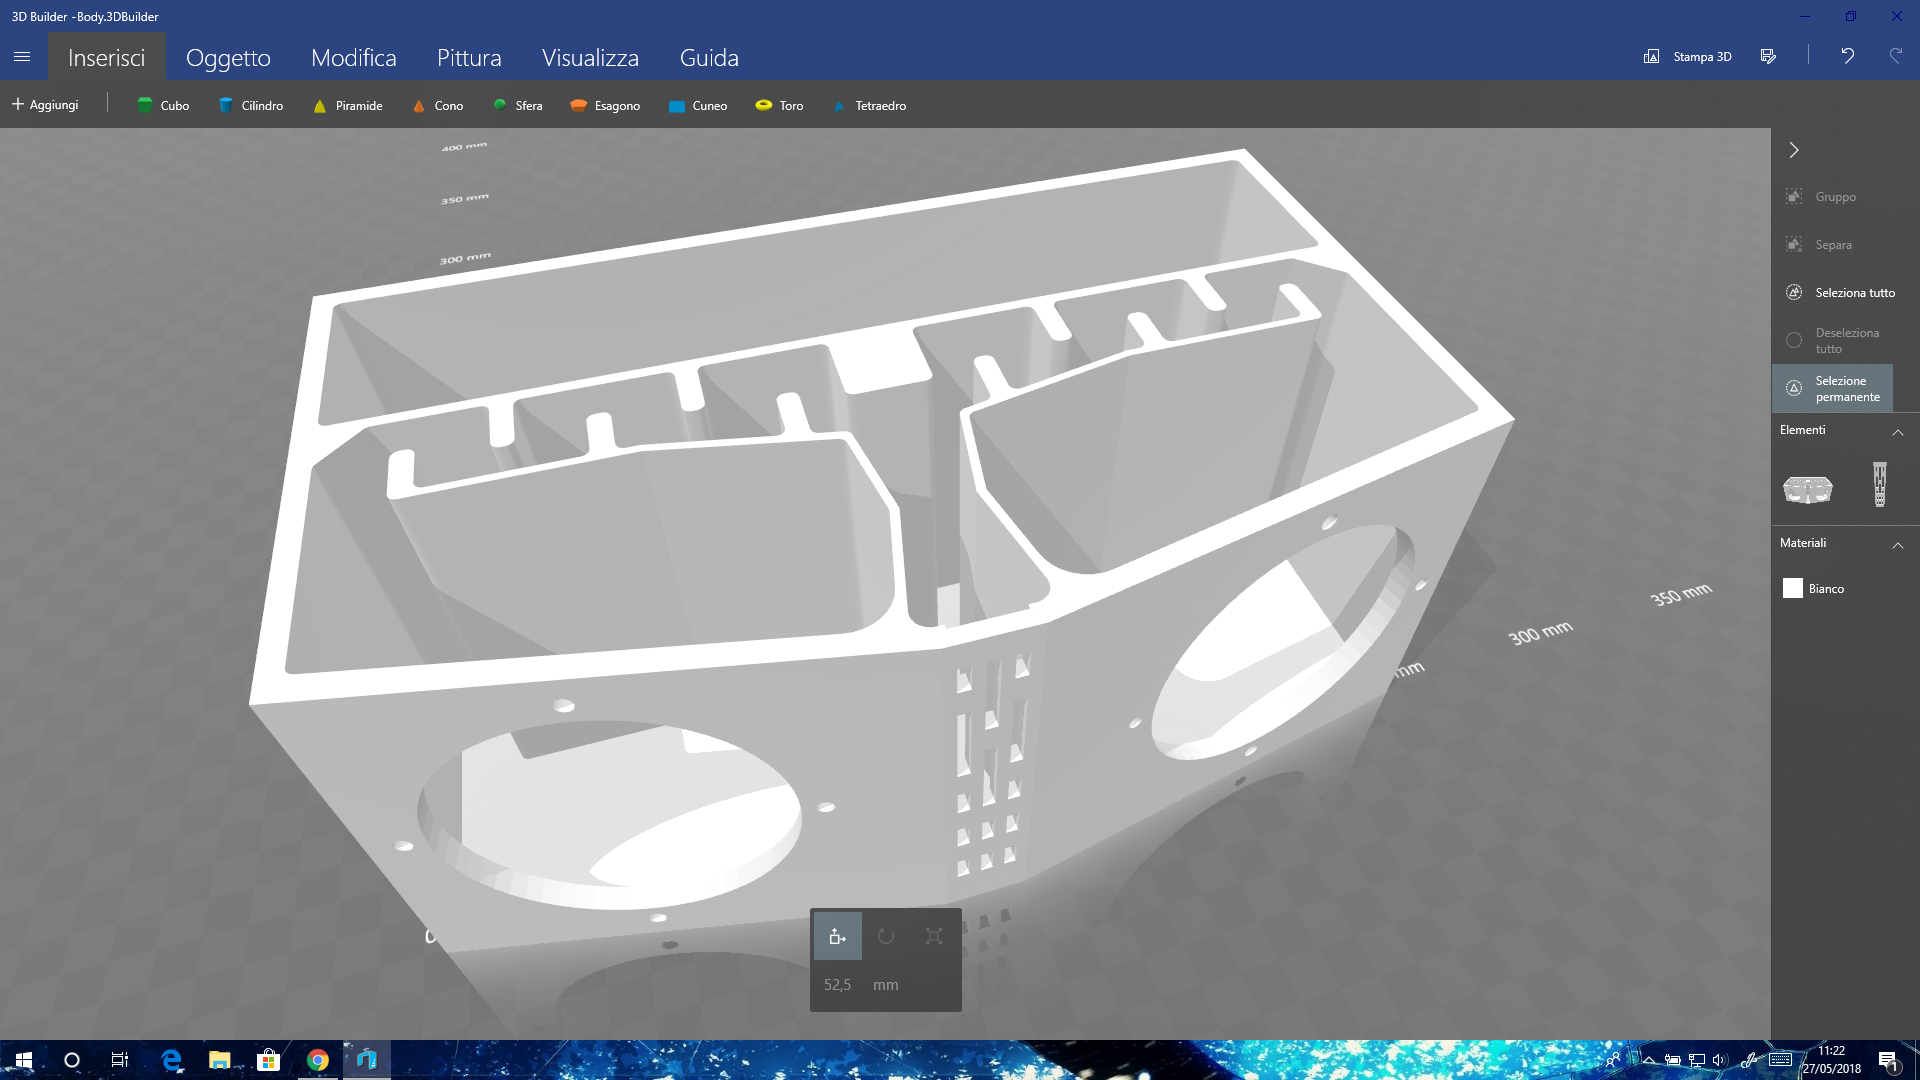Switch to the Pittura tab
Screen dimensions: 1920x1080
469,57
